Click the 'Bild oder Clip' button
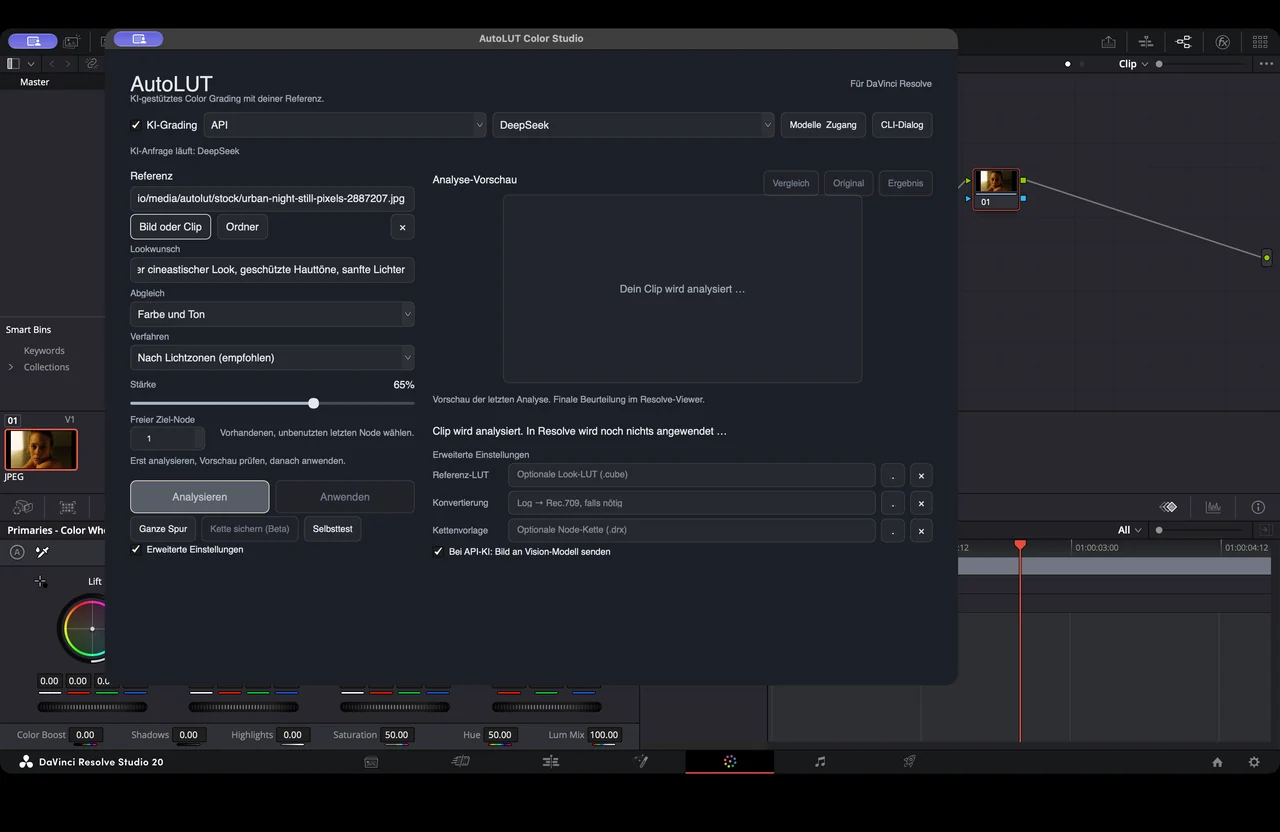 [171, 227]
